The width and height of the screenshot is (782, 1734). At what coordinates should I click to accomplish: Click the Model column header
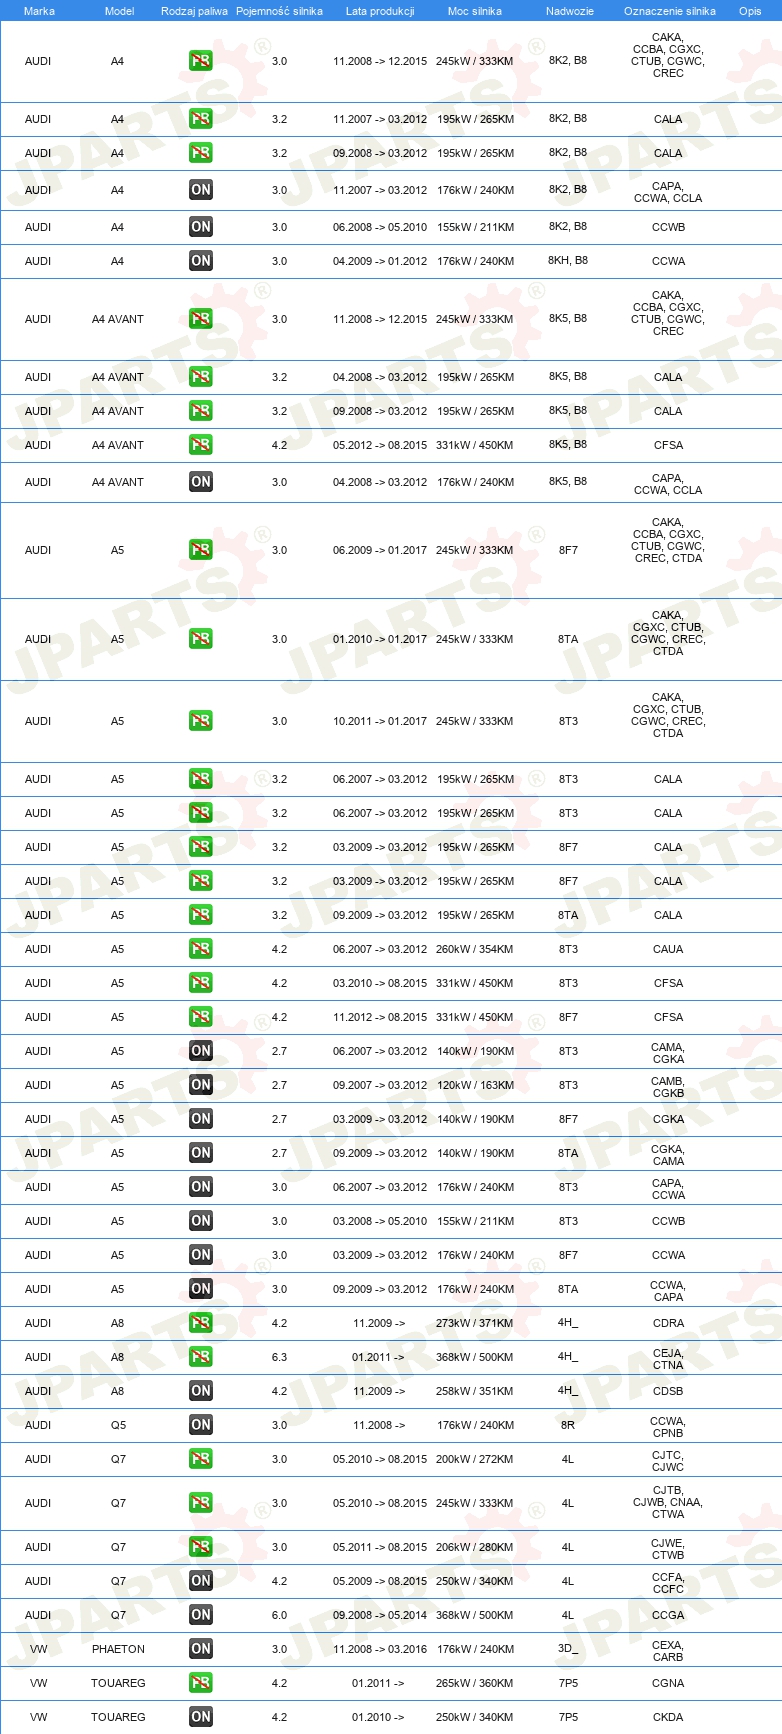point(119,11)
